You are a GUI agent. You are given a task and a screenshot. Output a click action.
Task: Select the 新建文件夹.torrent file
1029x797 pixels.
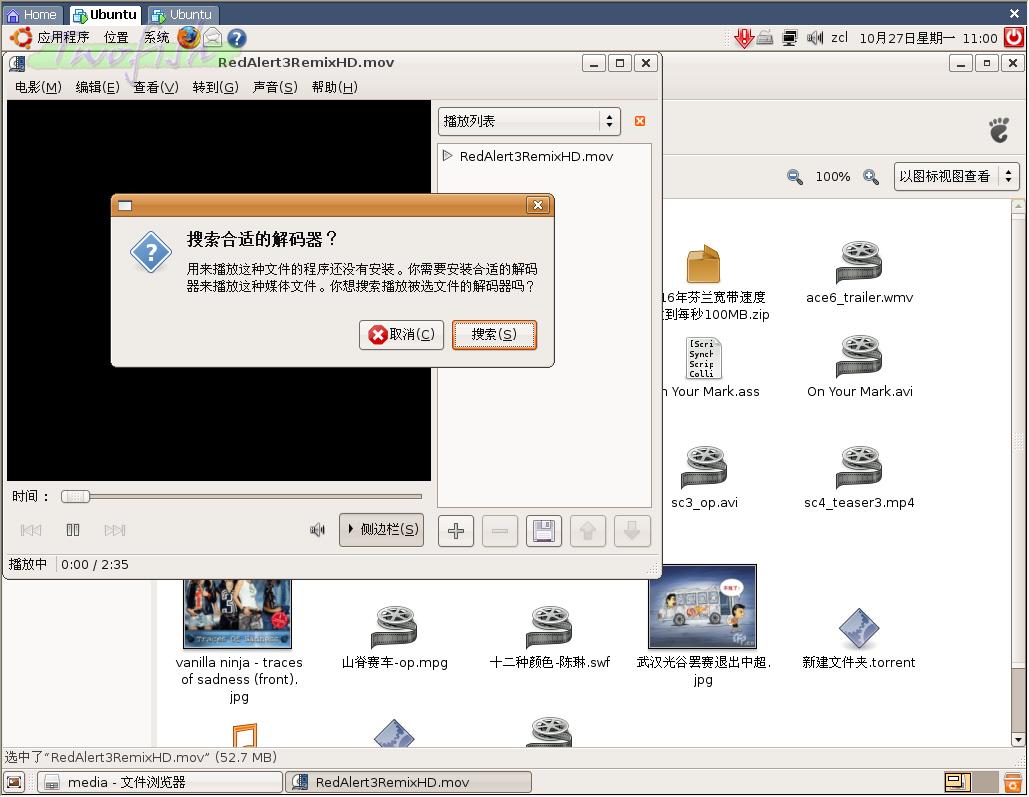click(x=859, y=638)
